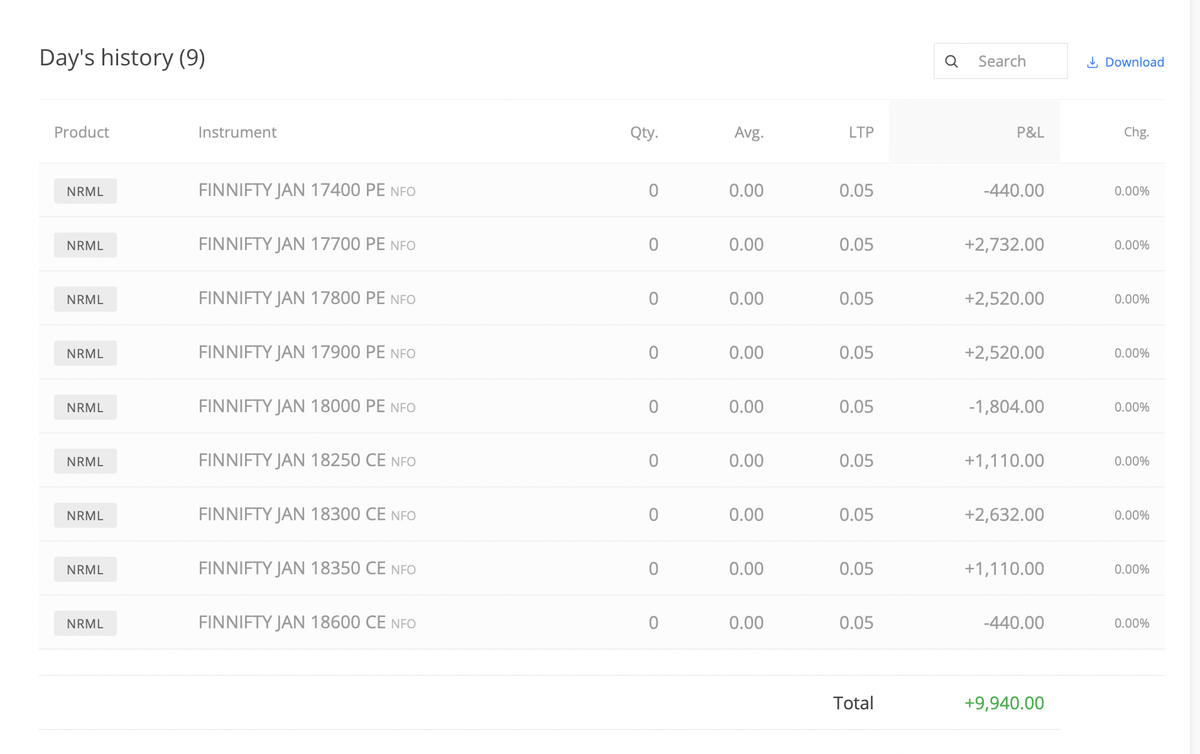Image resolution: width=1200 pixels, height=754 pixels.
Task: Click the total +9,940.00 amount
Action: (1004, 703)
